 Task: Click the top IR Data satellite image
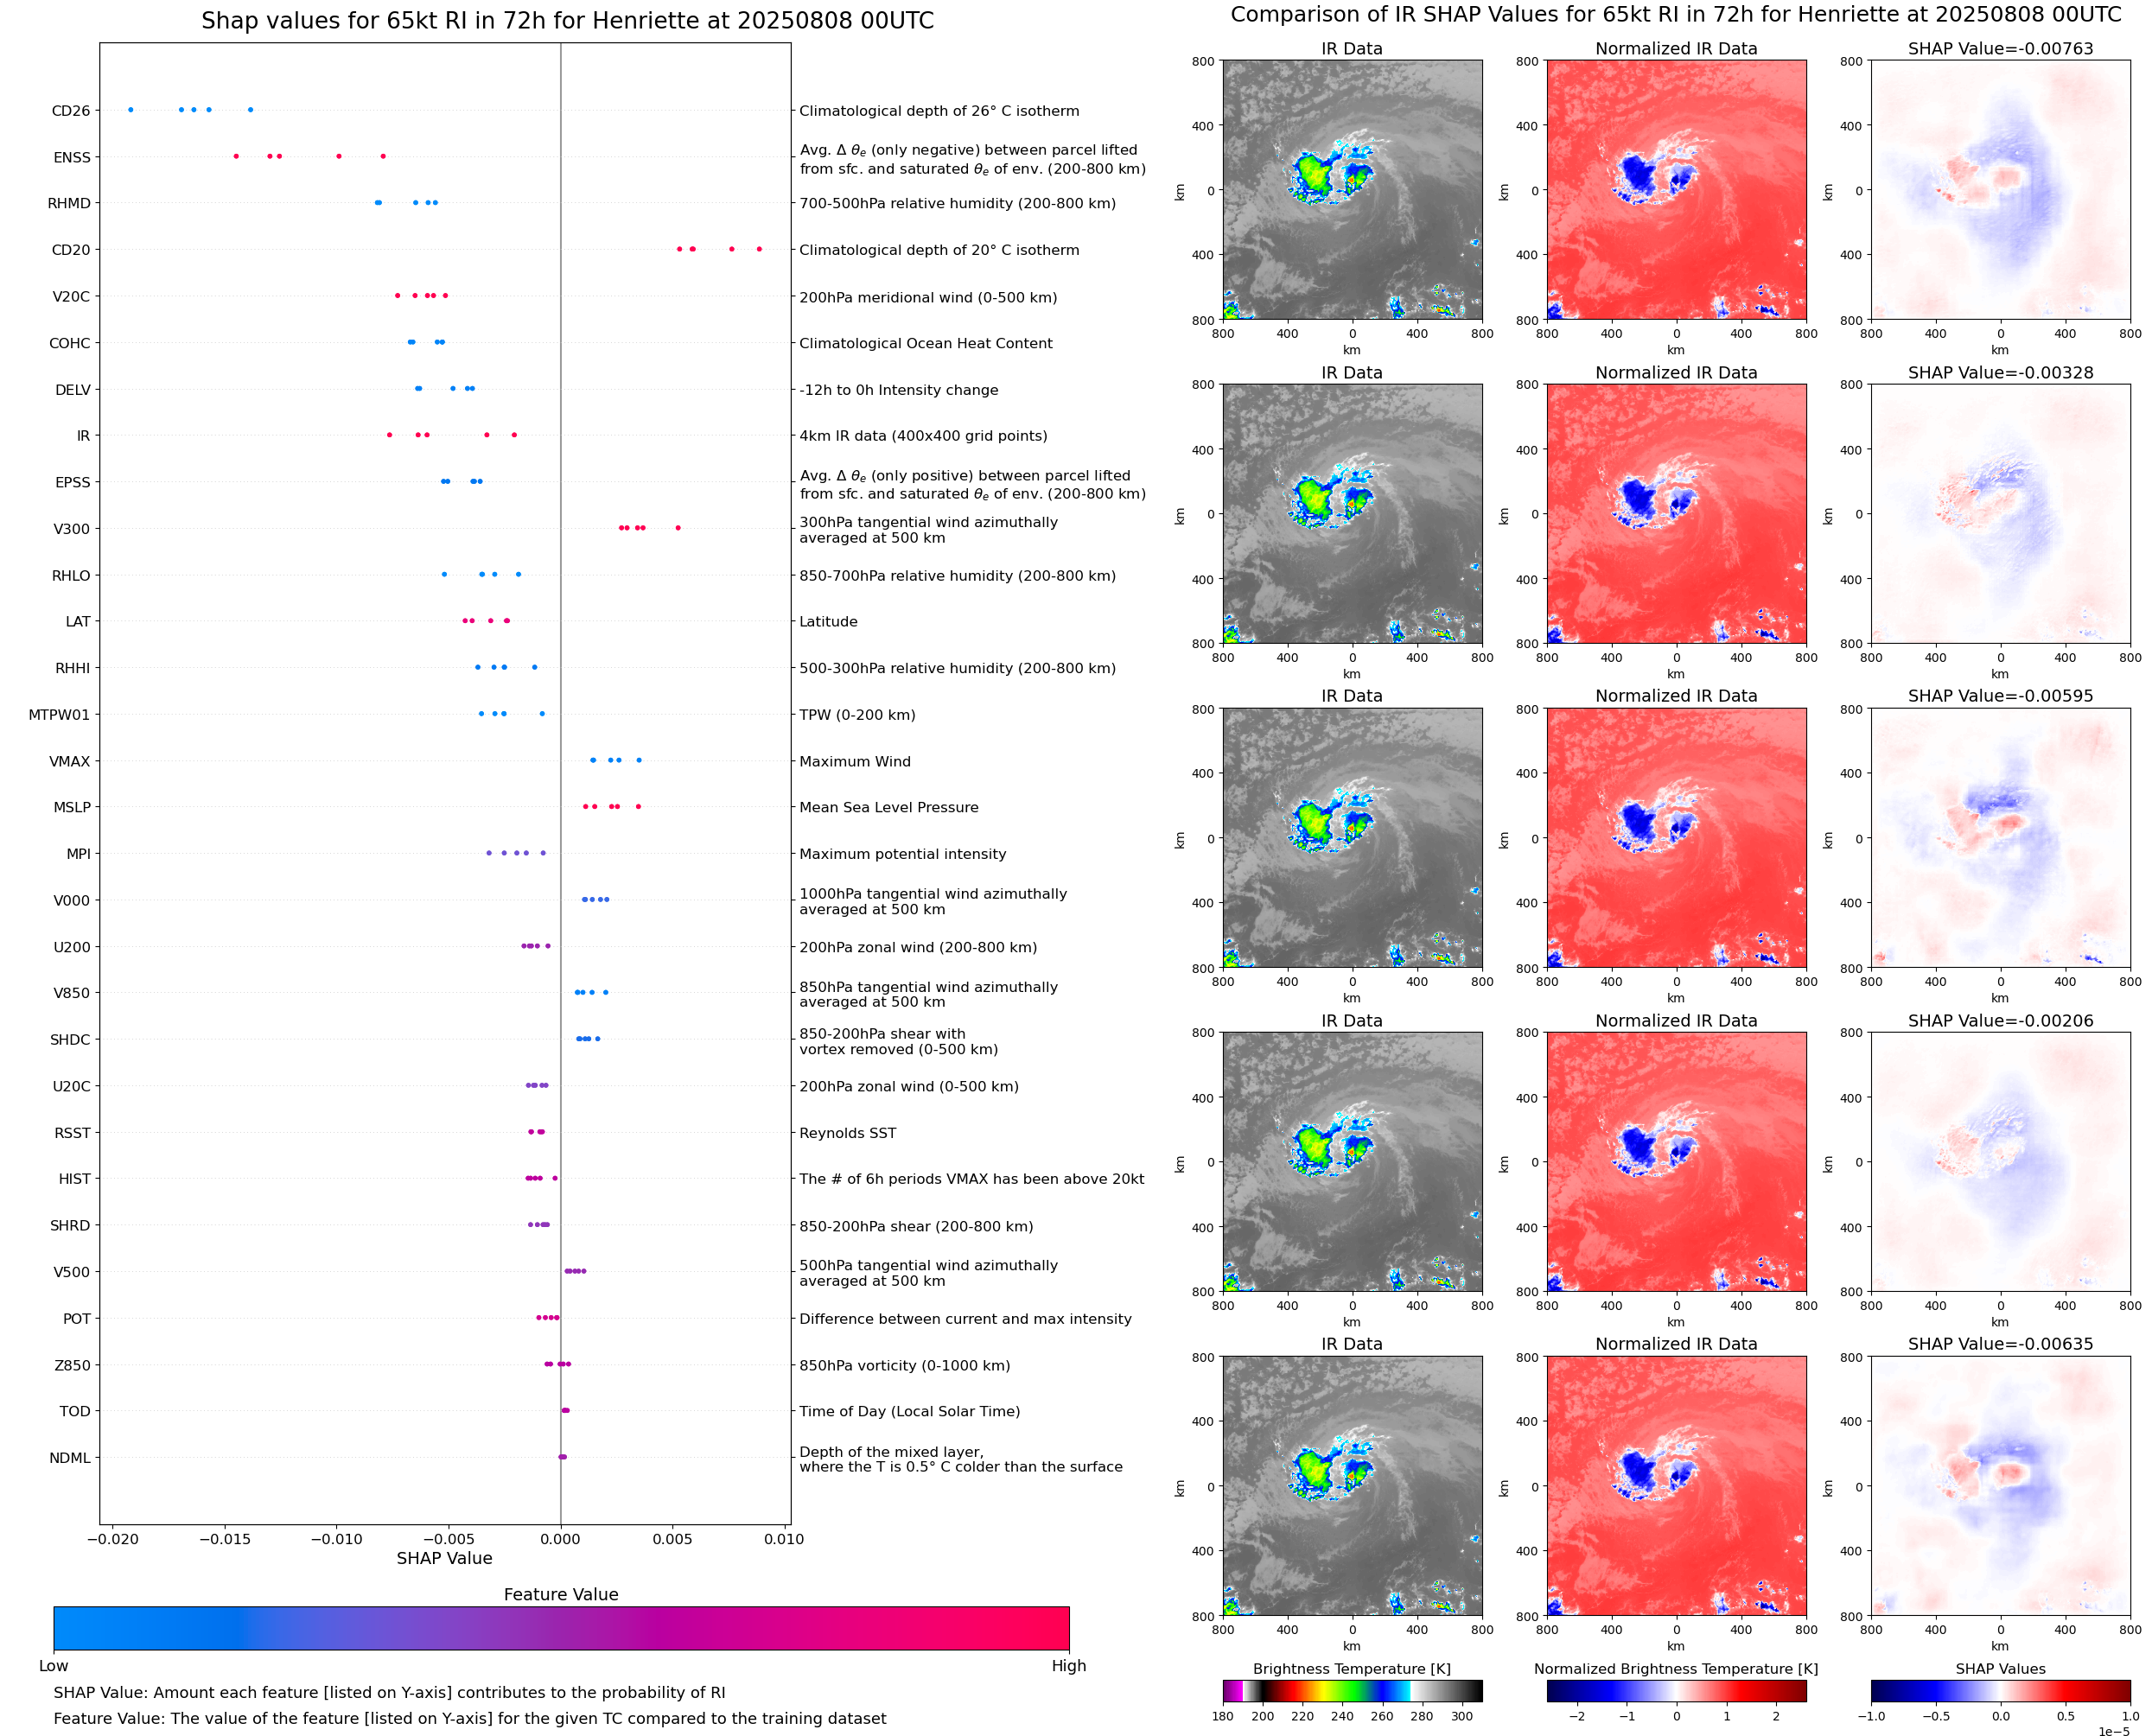tap(1352, 190)
